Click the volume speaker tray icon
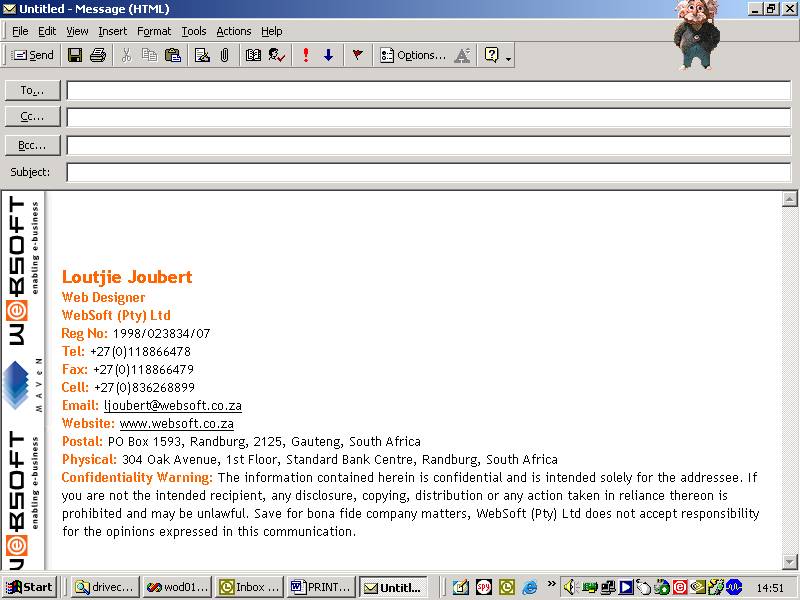Screen dimensions: 800x600 (x=569, y=587)
